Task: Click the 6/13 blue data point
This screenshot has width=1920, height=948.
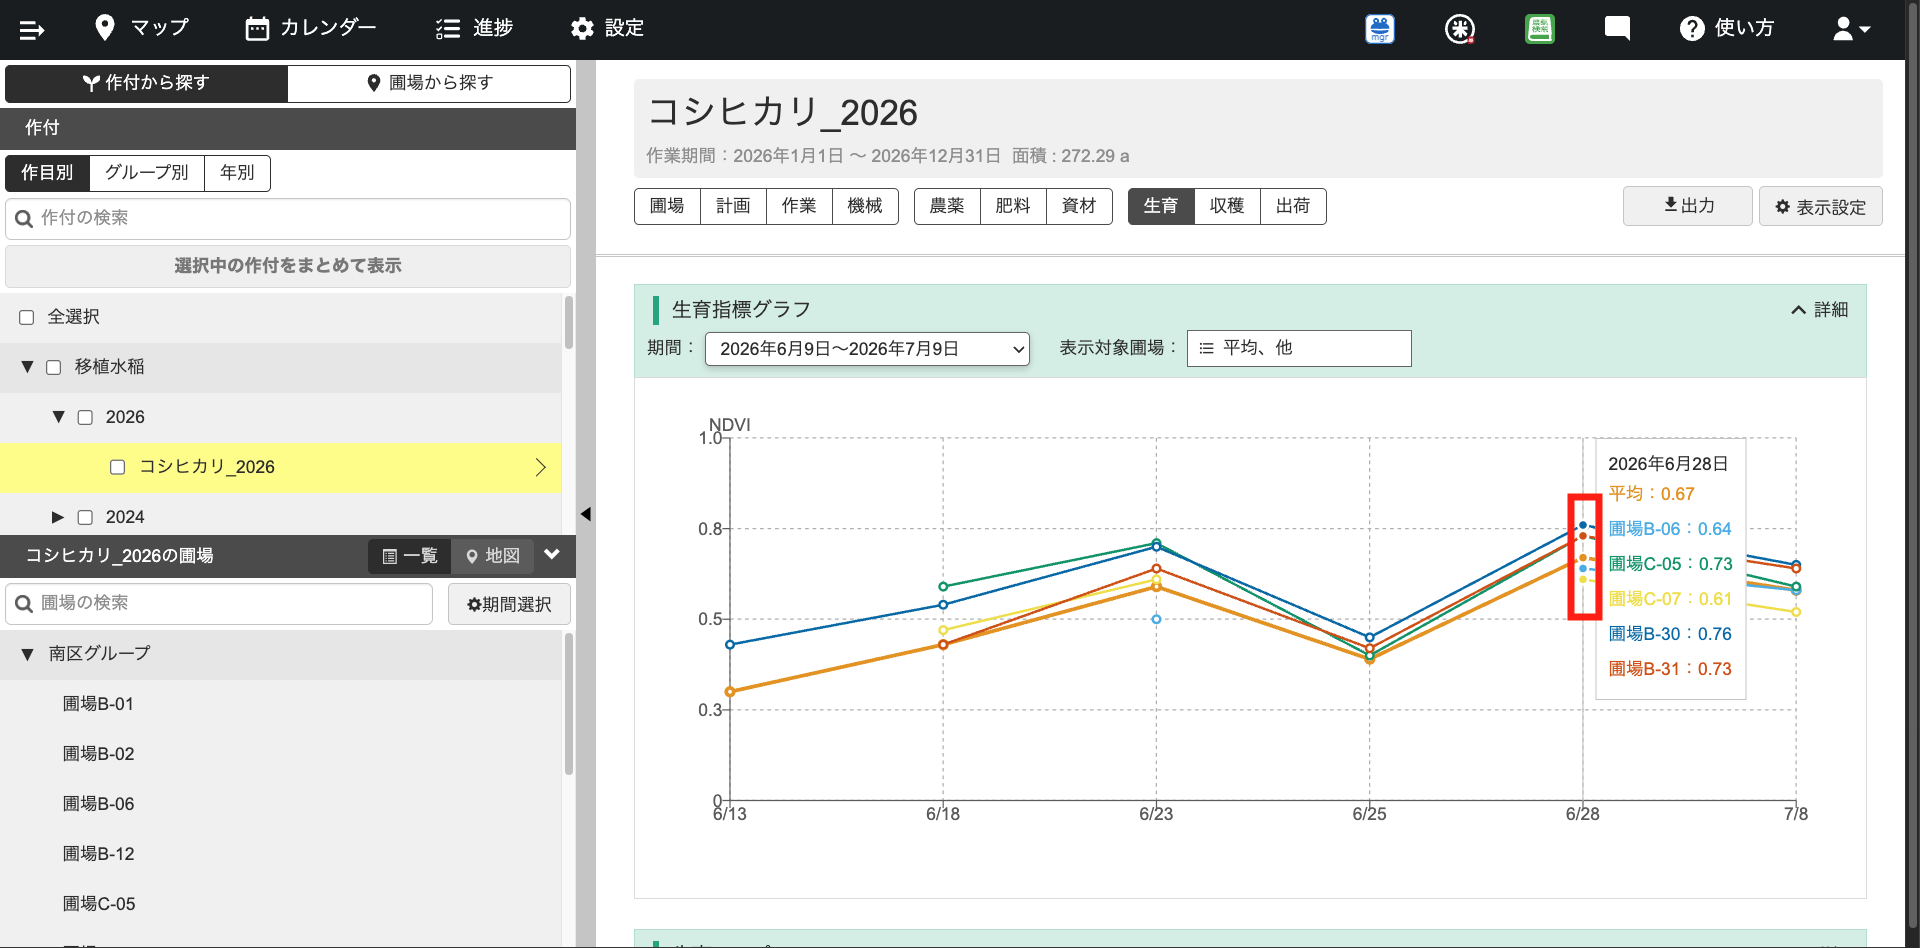Action: pos(730,645)
